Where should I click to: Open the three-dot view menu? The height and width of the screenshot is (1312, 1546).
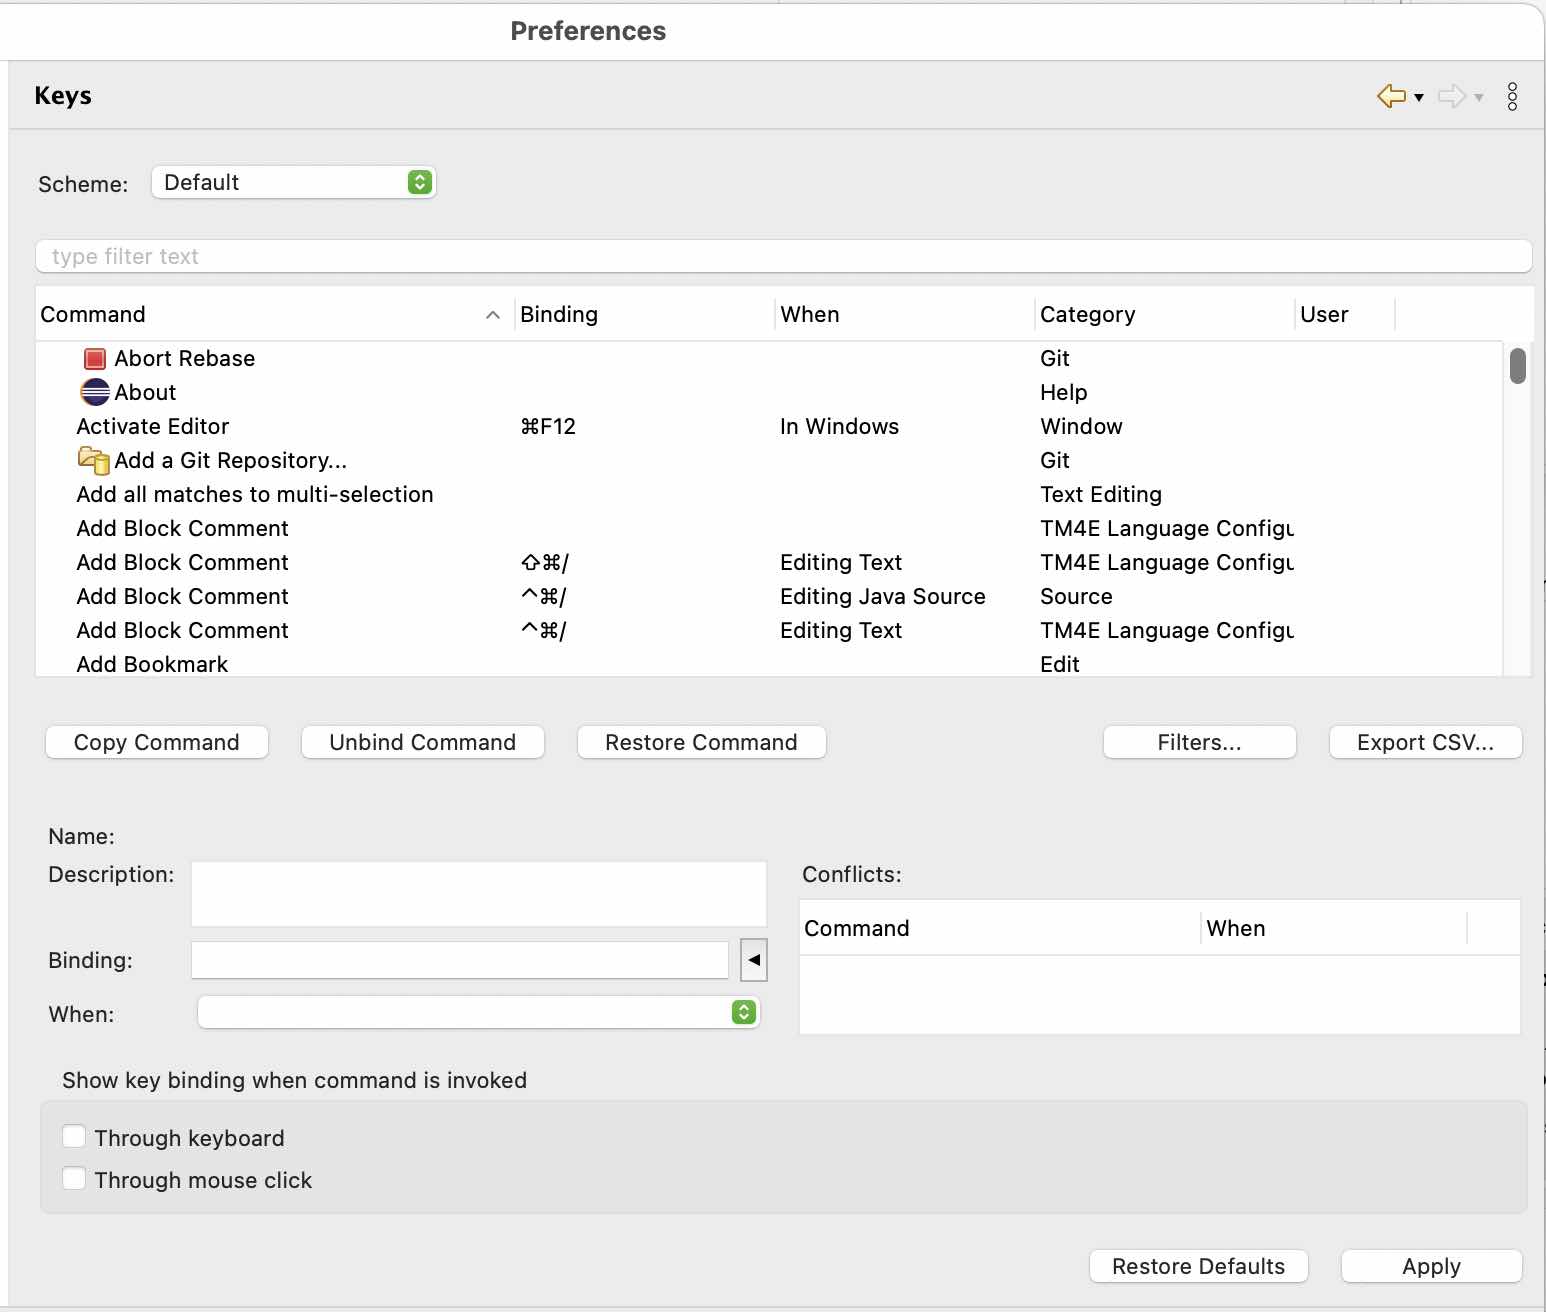[x=1512, y=96]
